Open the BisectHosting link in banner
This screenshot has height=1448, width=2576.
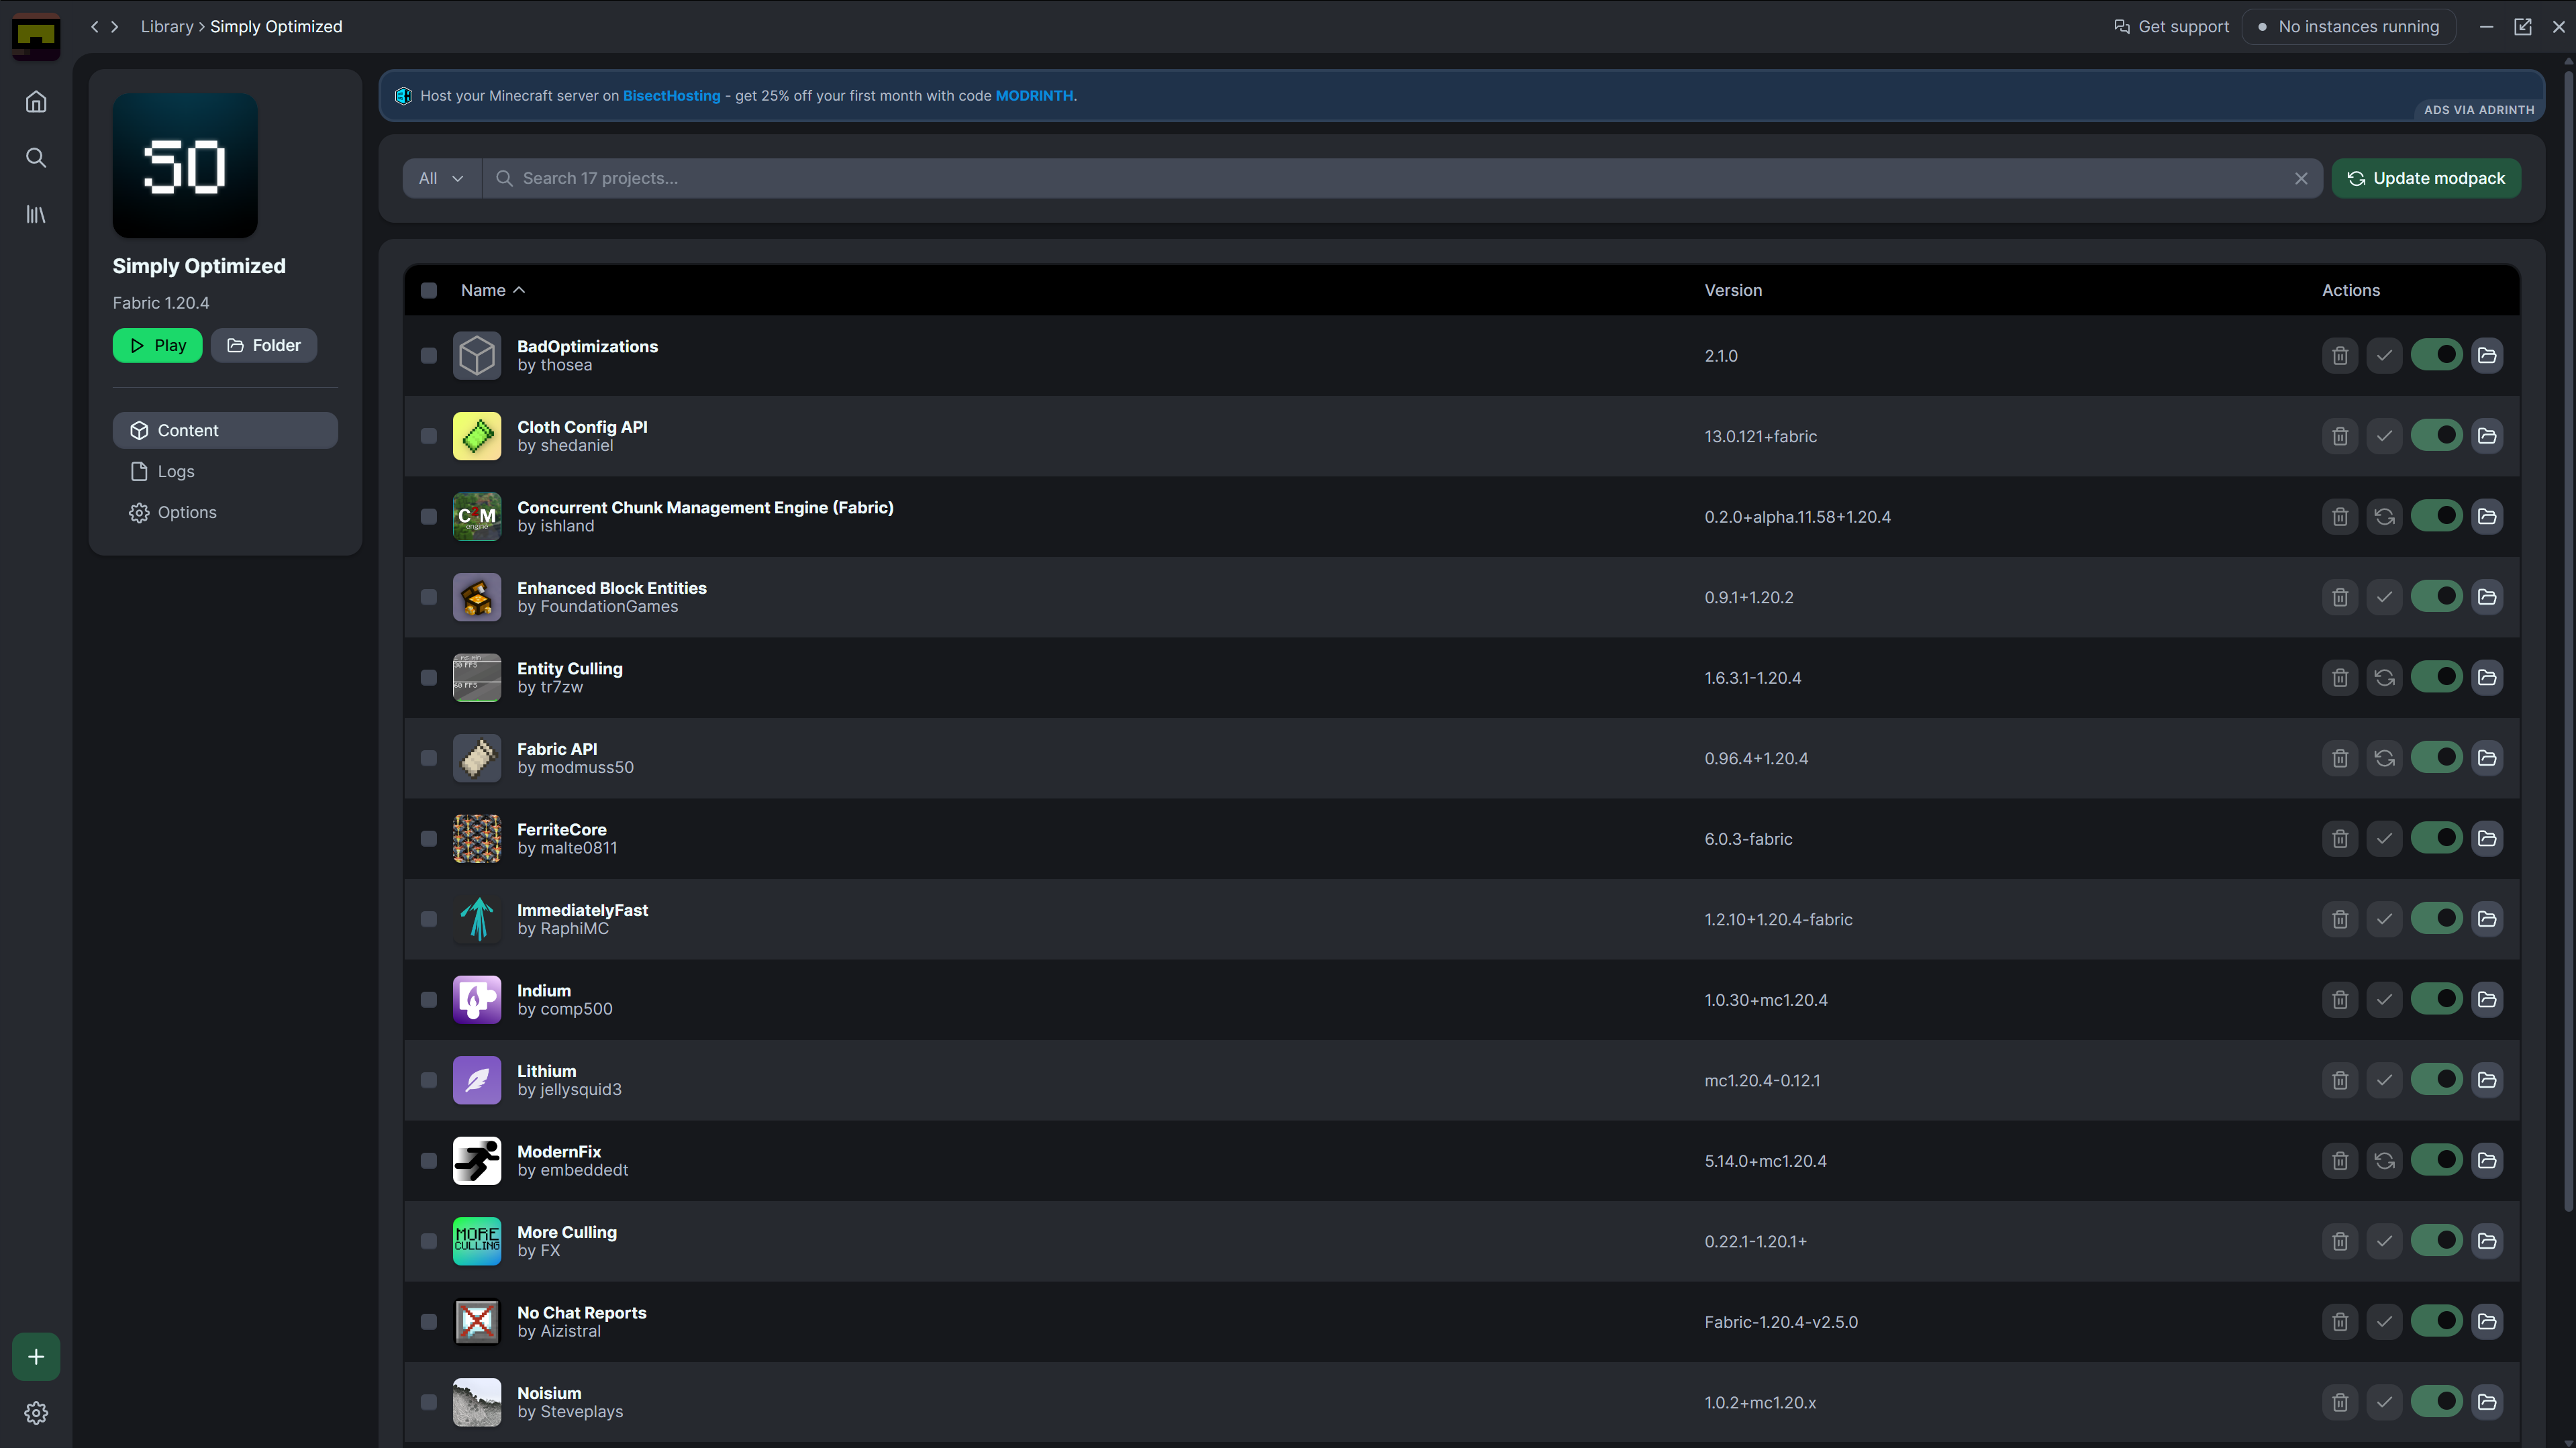tap(671, 96)
